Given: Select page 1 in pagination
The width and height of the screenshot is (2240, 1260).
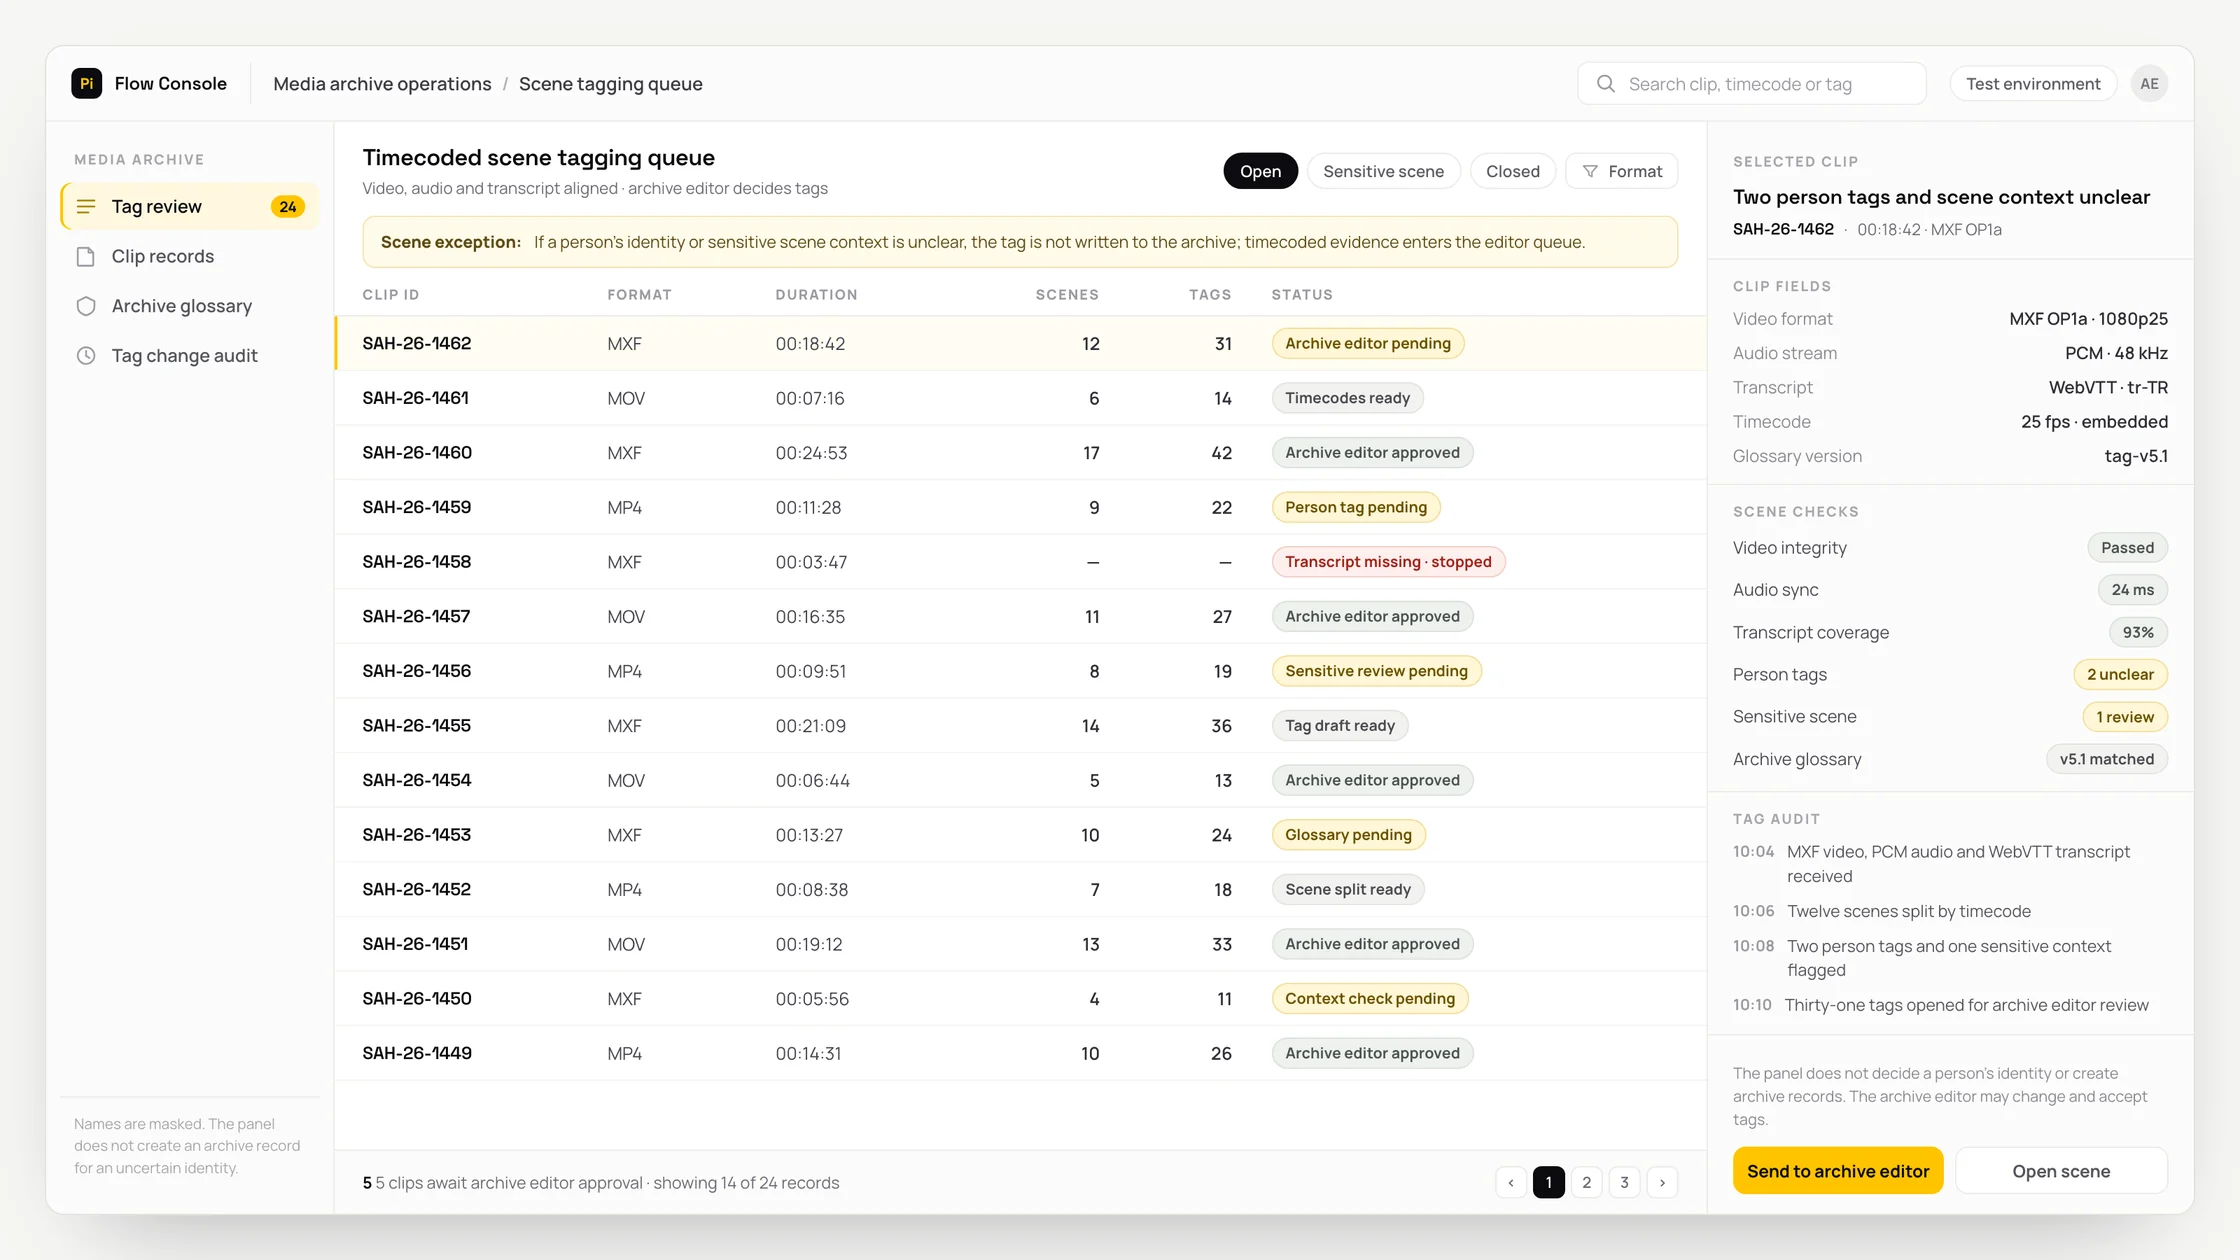Looking at the screenshot, I should [x=1549, y=1183].
